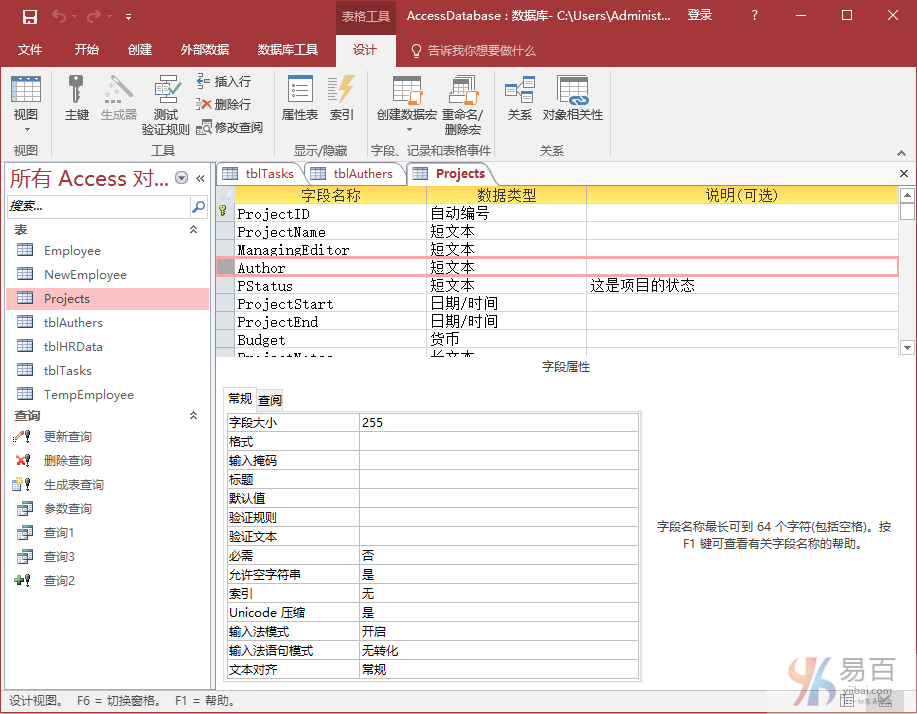
Task: Click the 主键 primary key icon
Action: coord(77,98)
